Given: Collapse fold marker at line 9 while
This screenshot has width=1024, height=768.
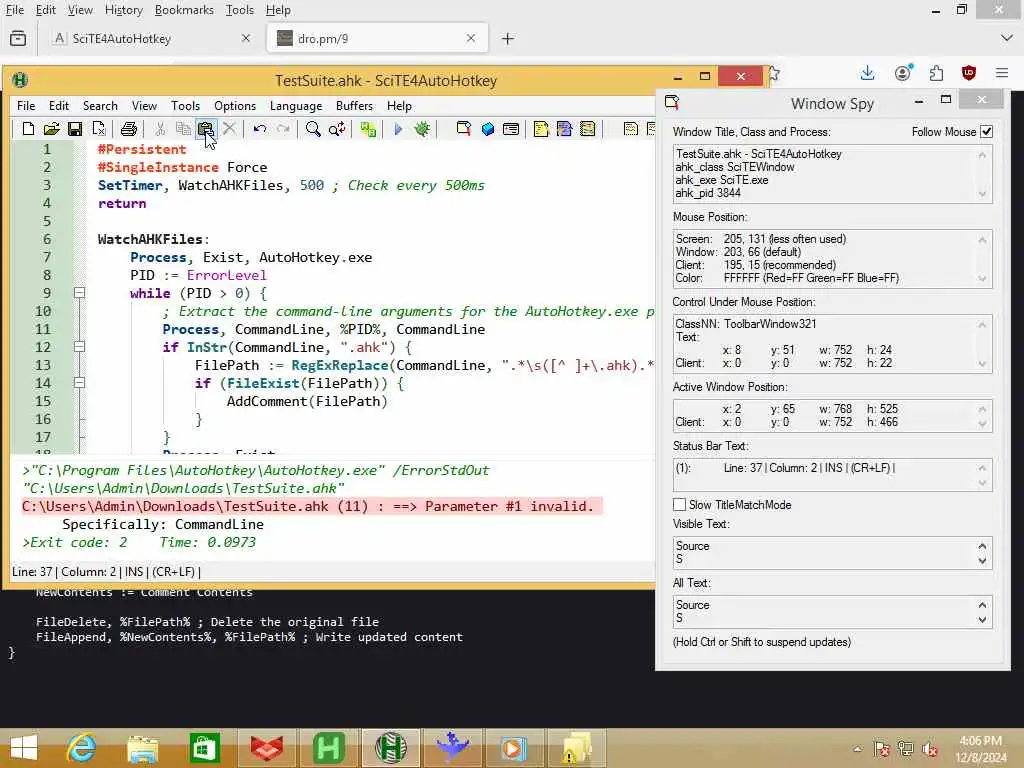Looking at the screenshot, I should [x=79, y=293].
